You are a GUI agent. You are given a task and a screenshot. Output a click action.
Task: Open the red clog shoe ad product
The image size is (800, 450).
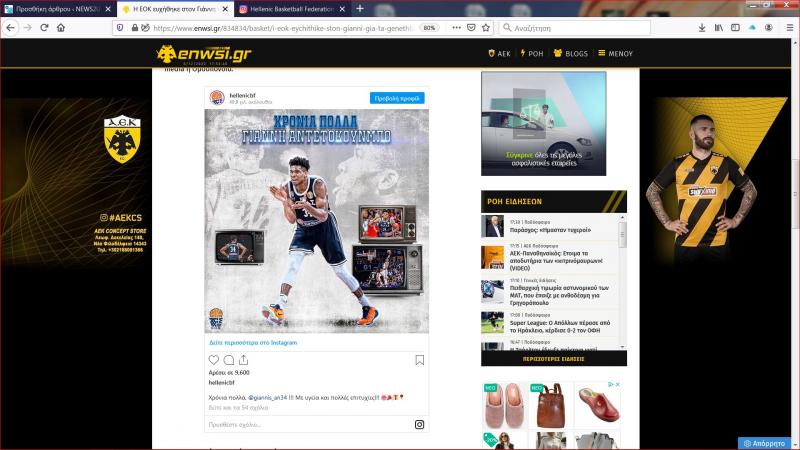coord(597,405)
